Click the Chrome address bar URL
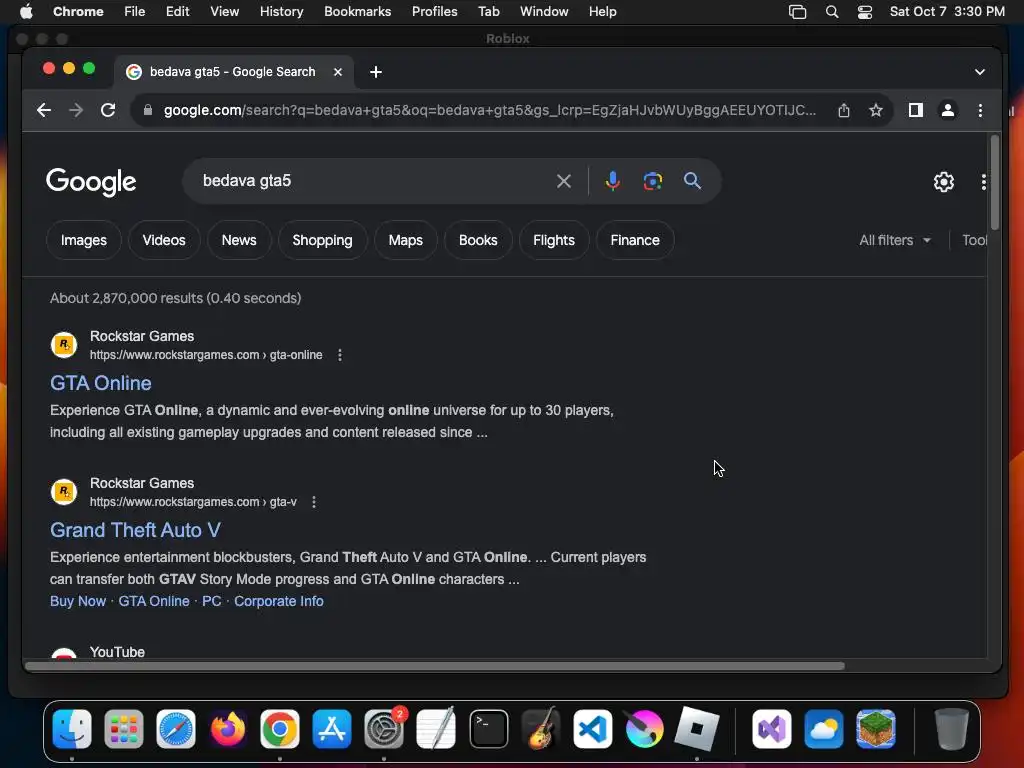This screenshot has width=1024, height=768. (490, 110)
